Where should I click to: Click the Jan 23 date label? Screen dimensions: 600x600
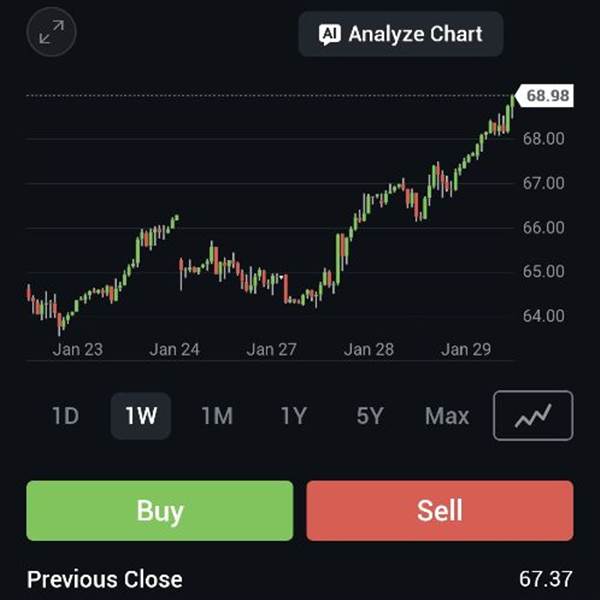tap(78, 349)
